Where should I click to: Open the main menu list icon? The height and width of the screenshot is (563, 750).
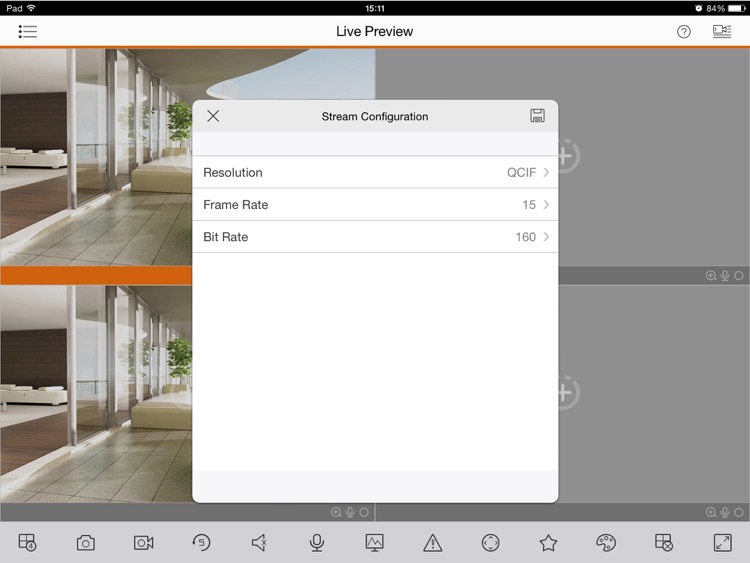[x=28, y=32]
